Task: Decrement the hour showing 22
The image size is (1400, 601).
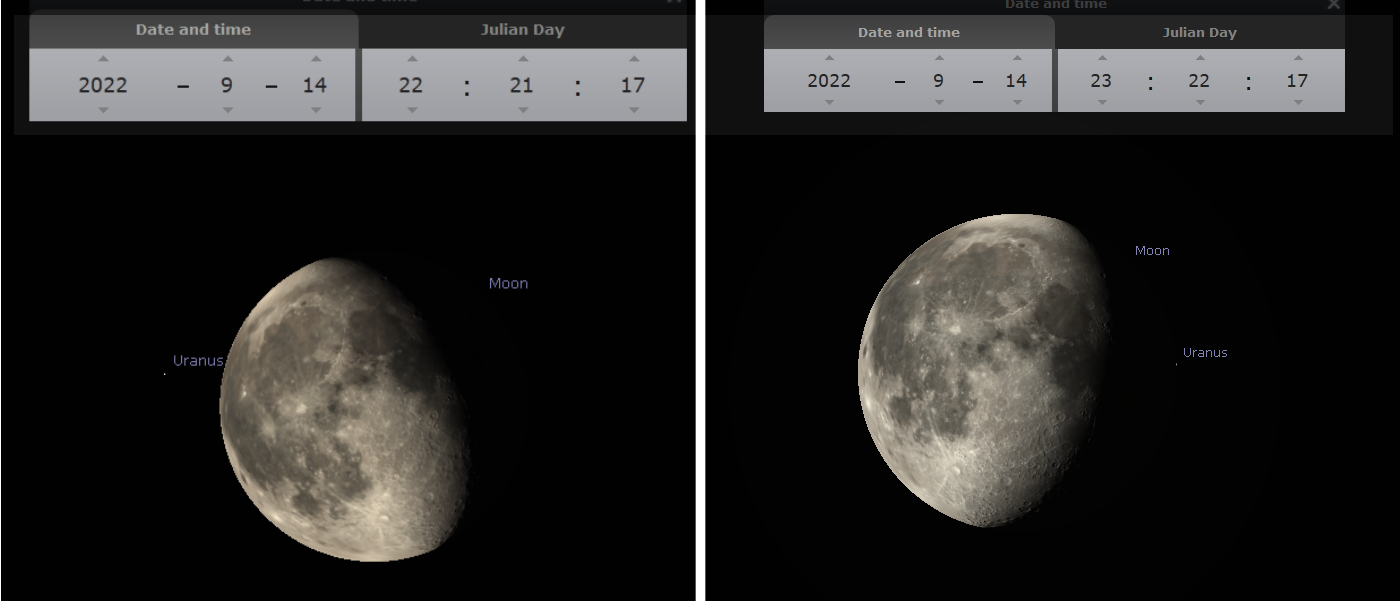Action: pos(412,111)
